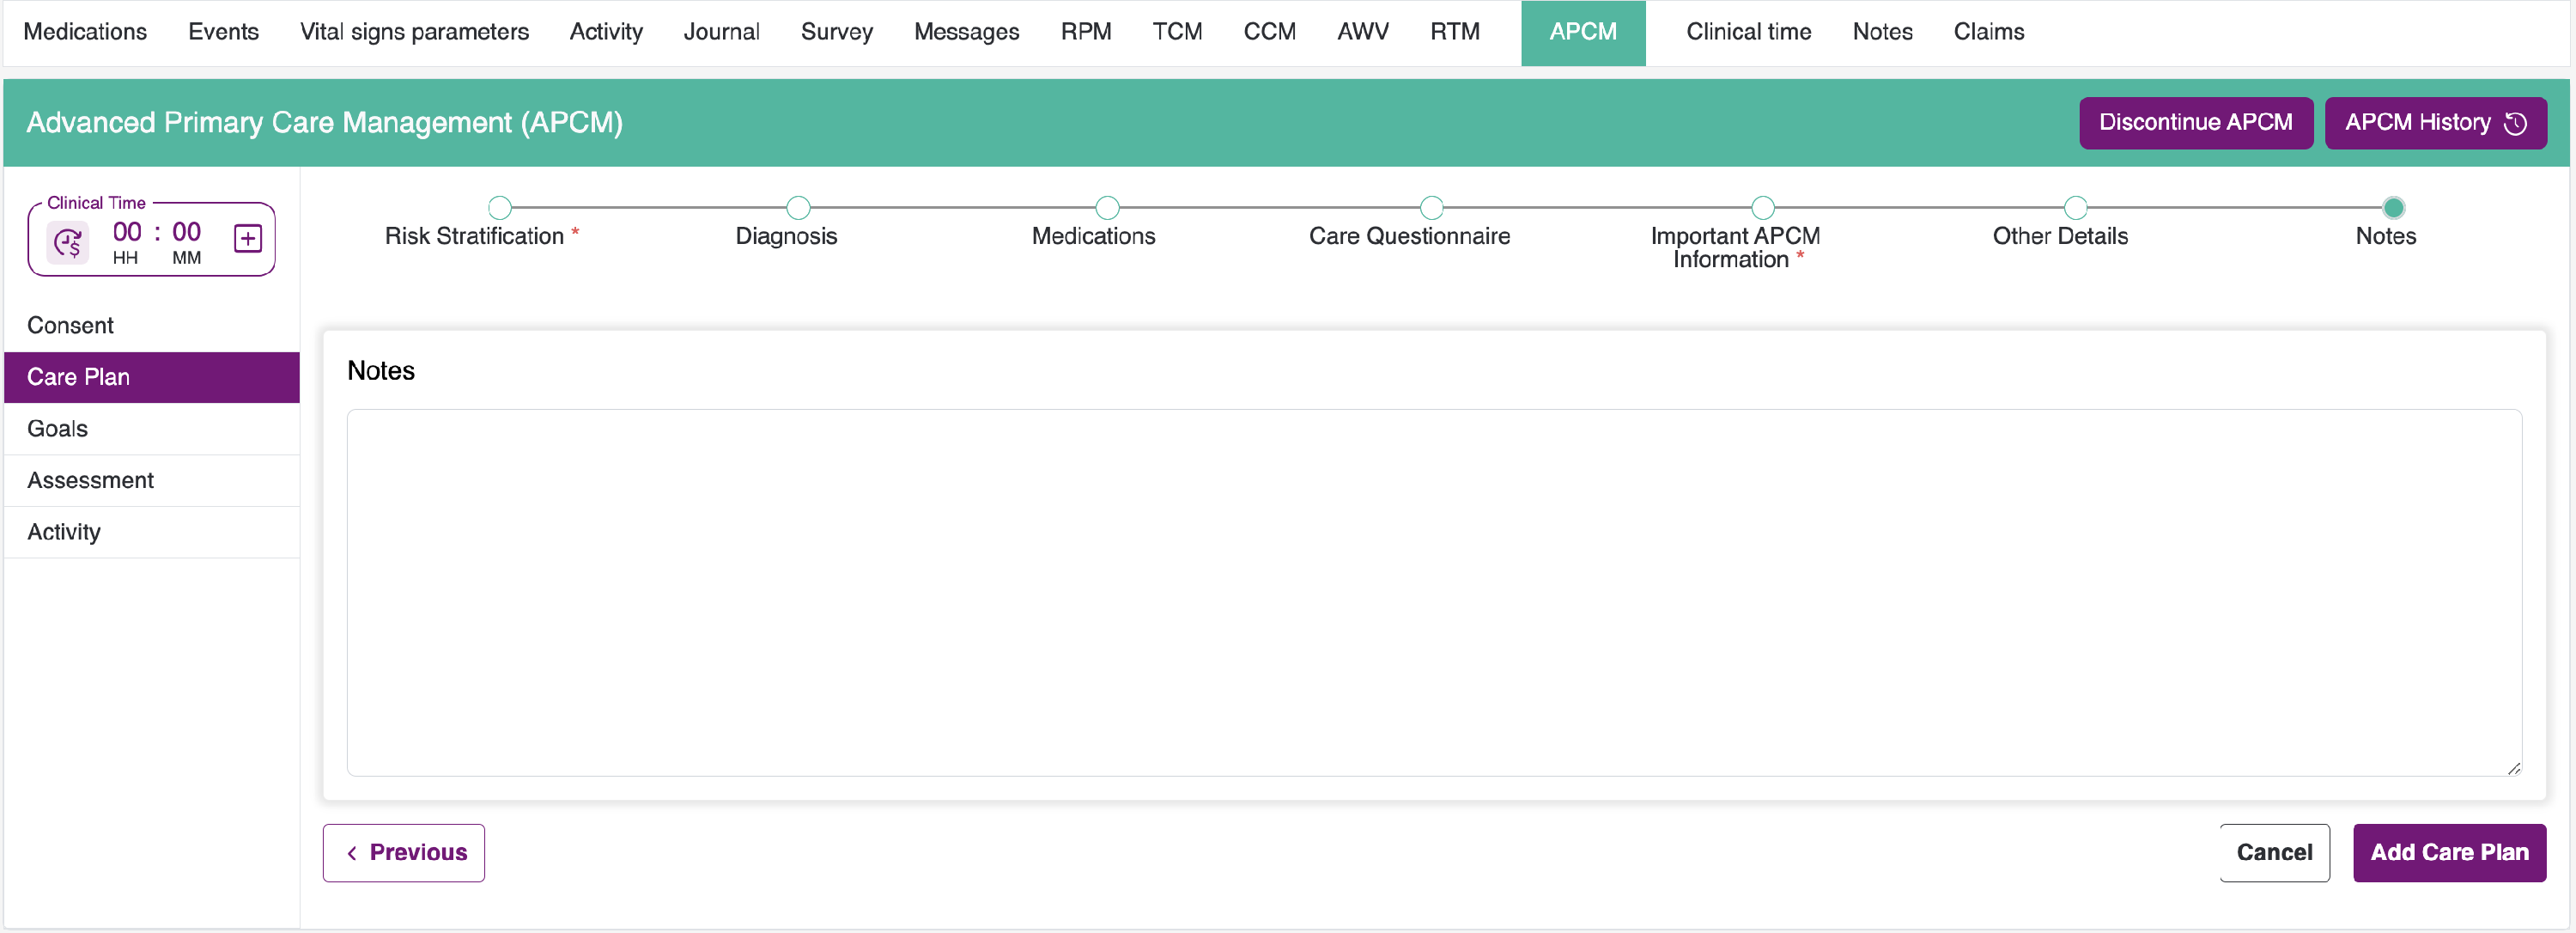This screenshot has height=933, width=2576.
Task: Click Add Care Plan button
Action: [x=2448, y=852]
